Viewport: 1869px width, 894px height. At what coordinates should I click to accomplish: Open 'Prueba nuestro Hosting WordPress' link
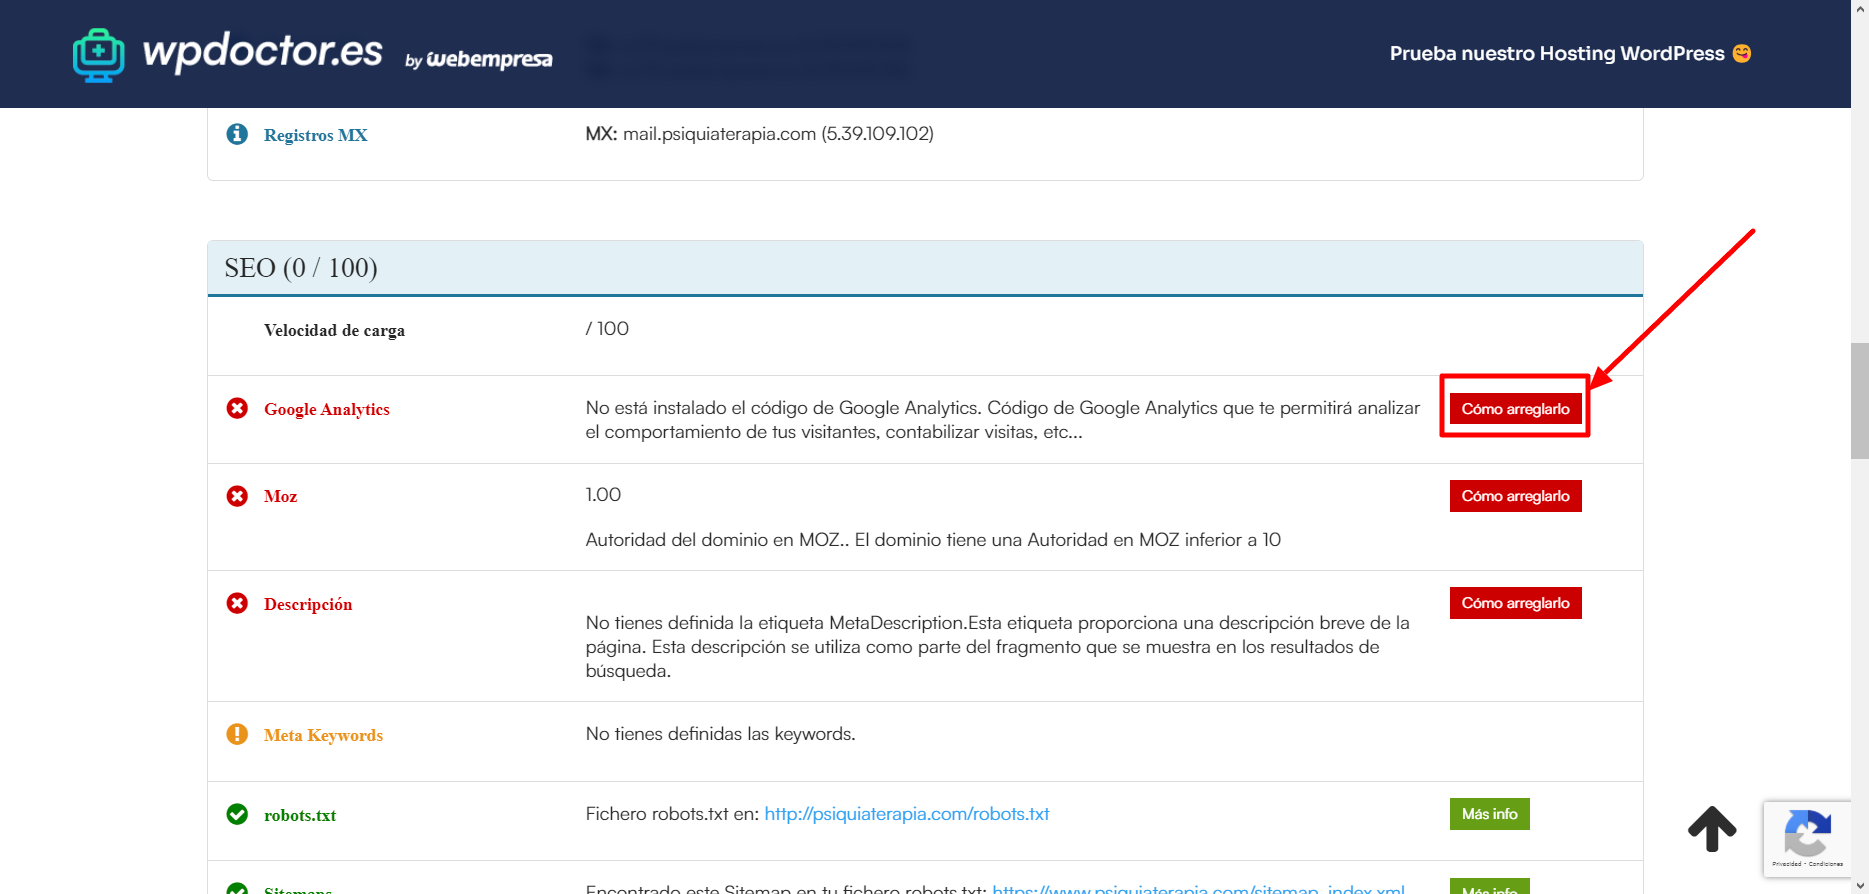[1557, 53]
